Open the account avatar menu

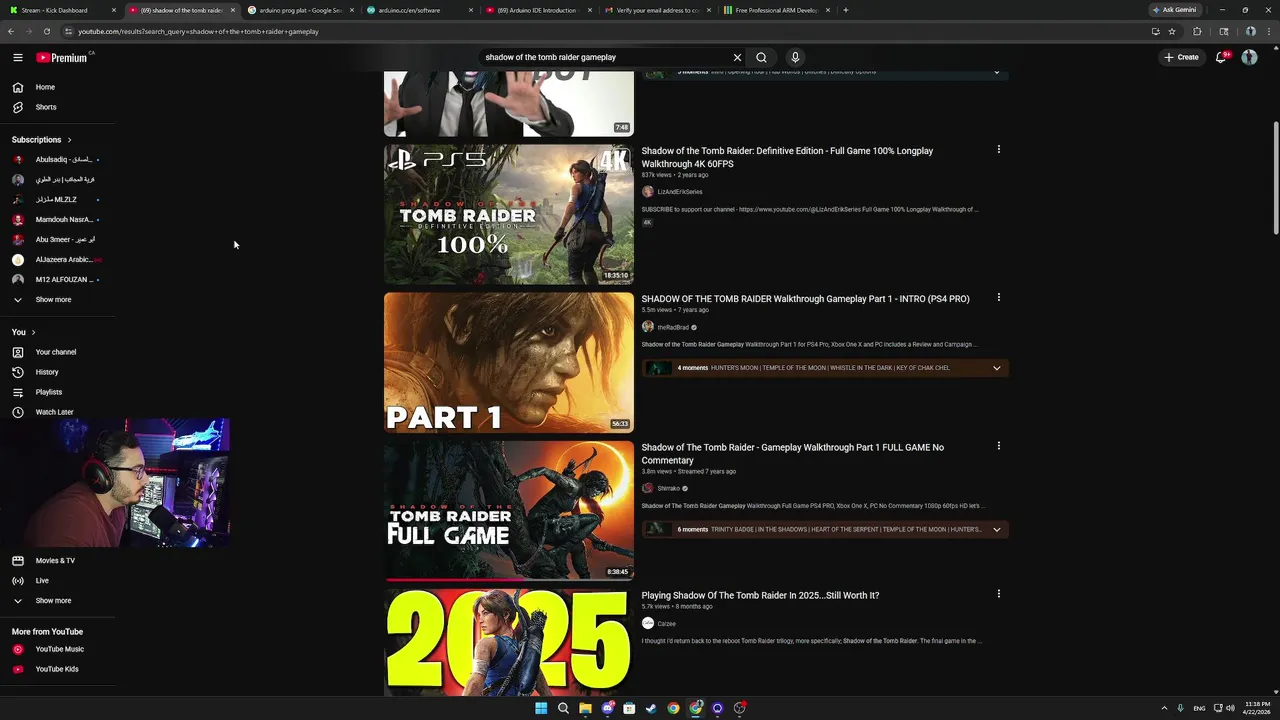pos(1249,57)
